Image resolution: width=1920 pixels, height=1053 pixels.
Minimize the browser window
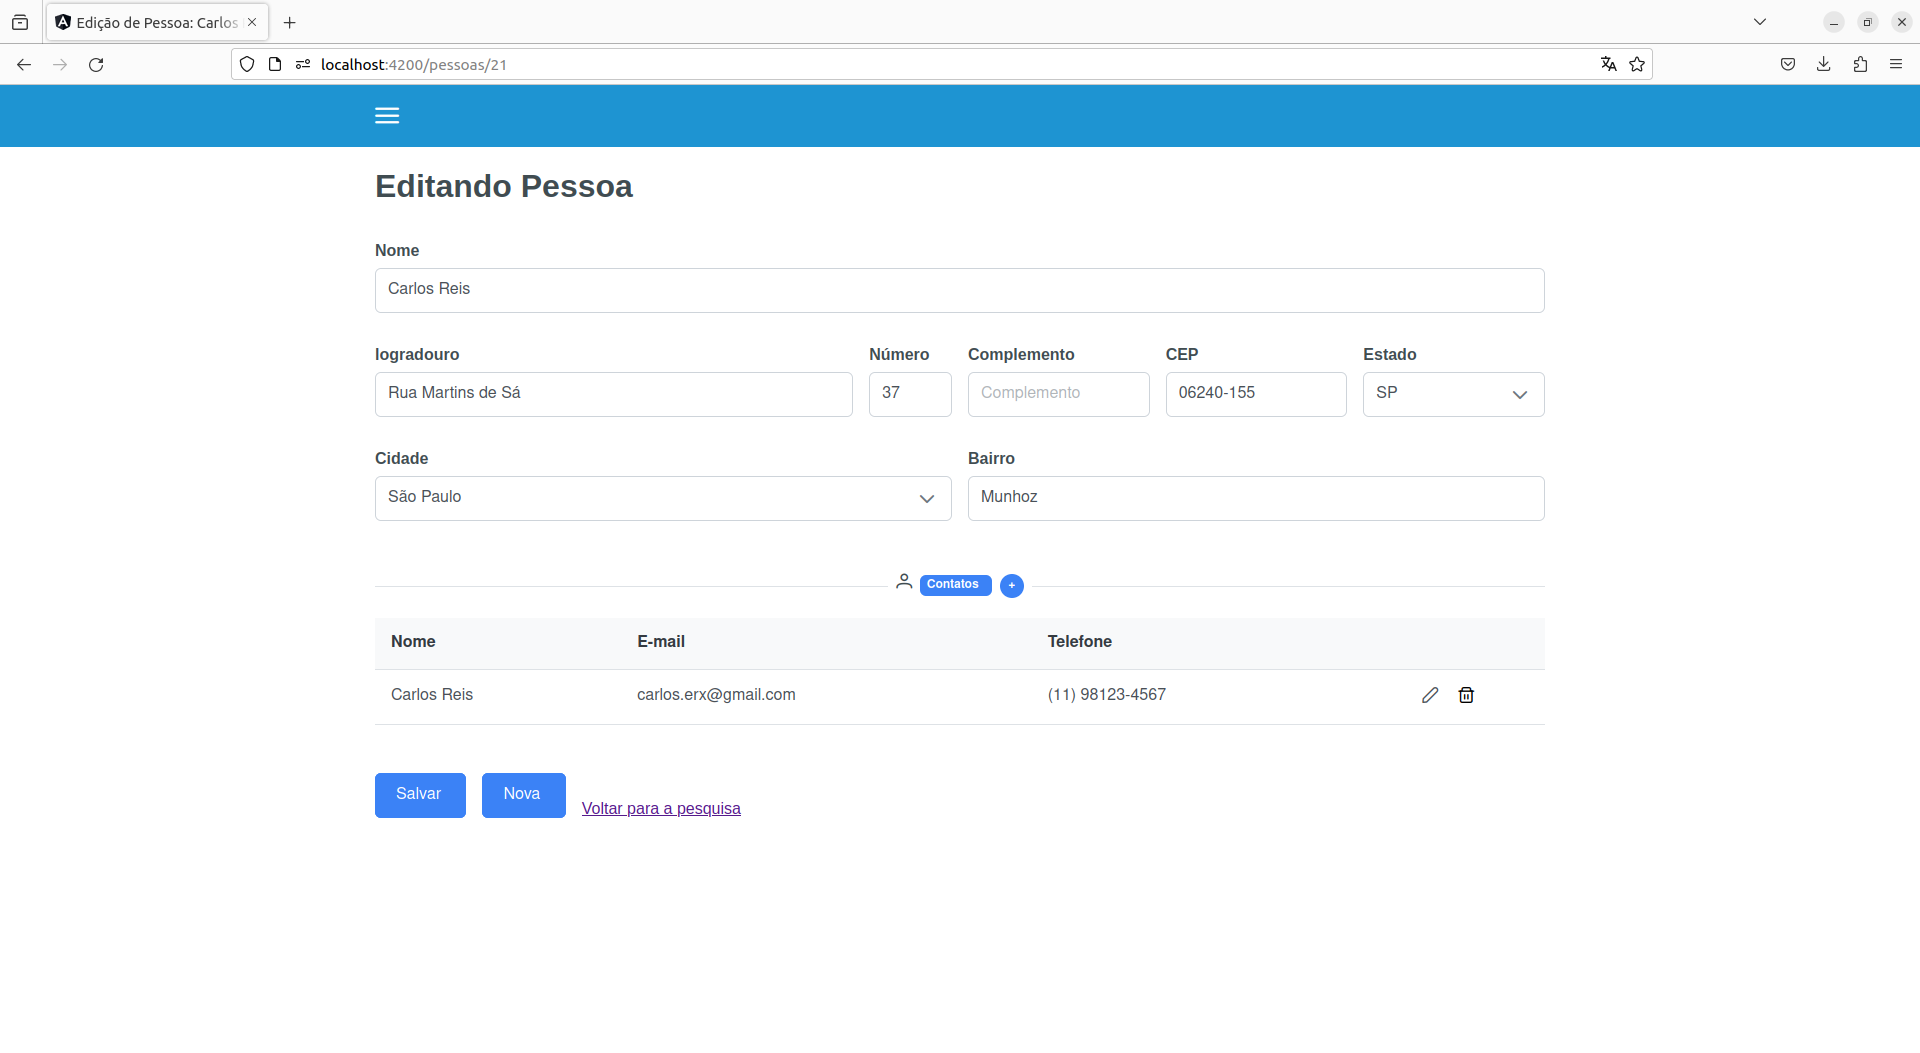[x=1834, y=22]
